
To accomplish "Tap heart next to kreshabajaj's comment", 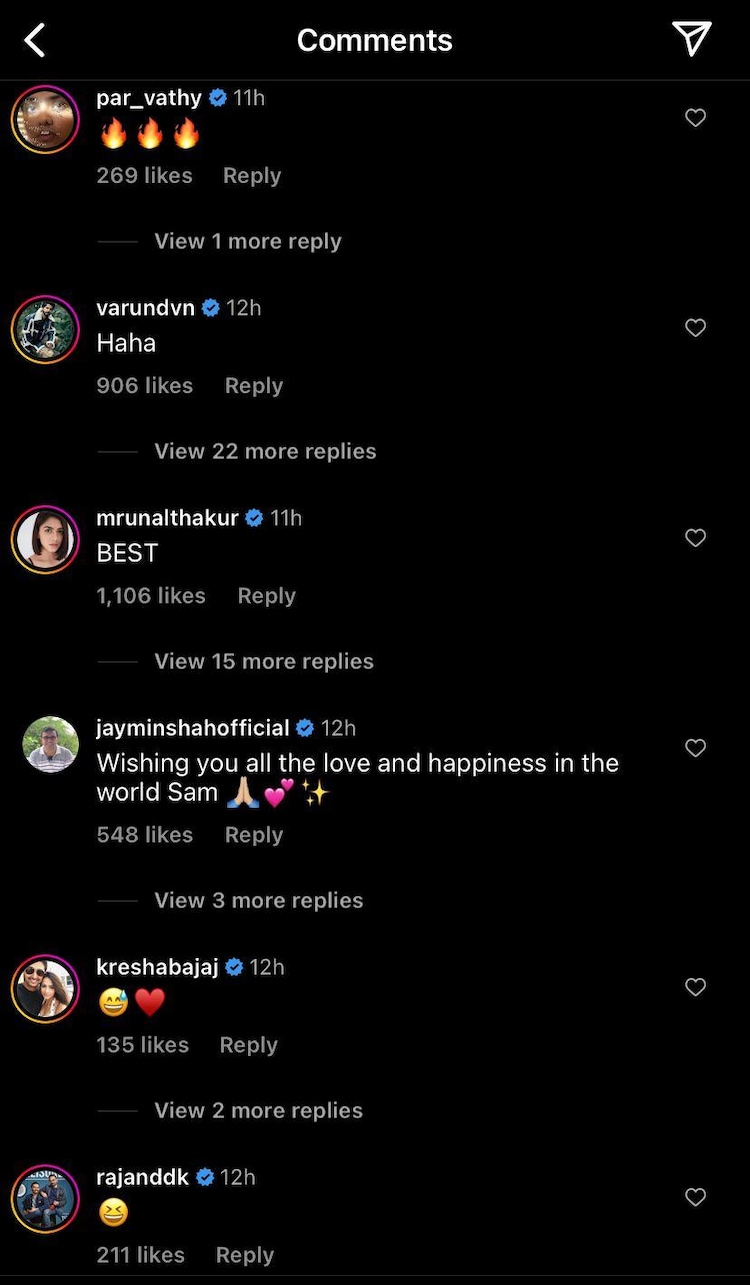I will coord(695,987).
